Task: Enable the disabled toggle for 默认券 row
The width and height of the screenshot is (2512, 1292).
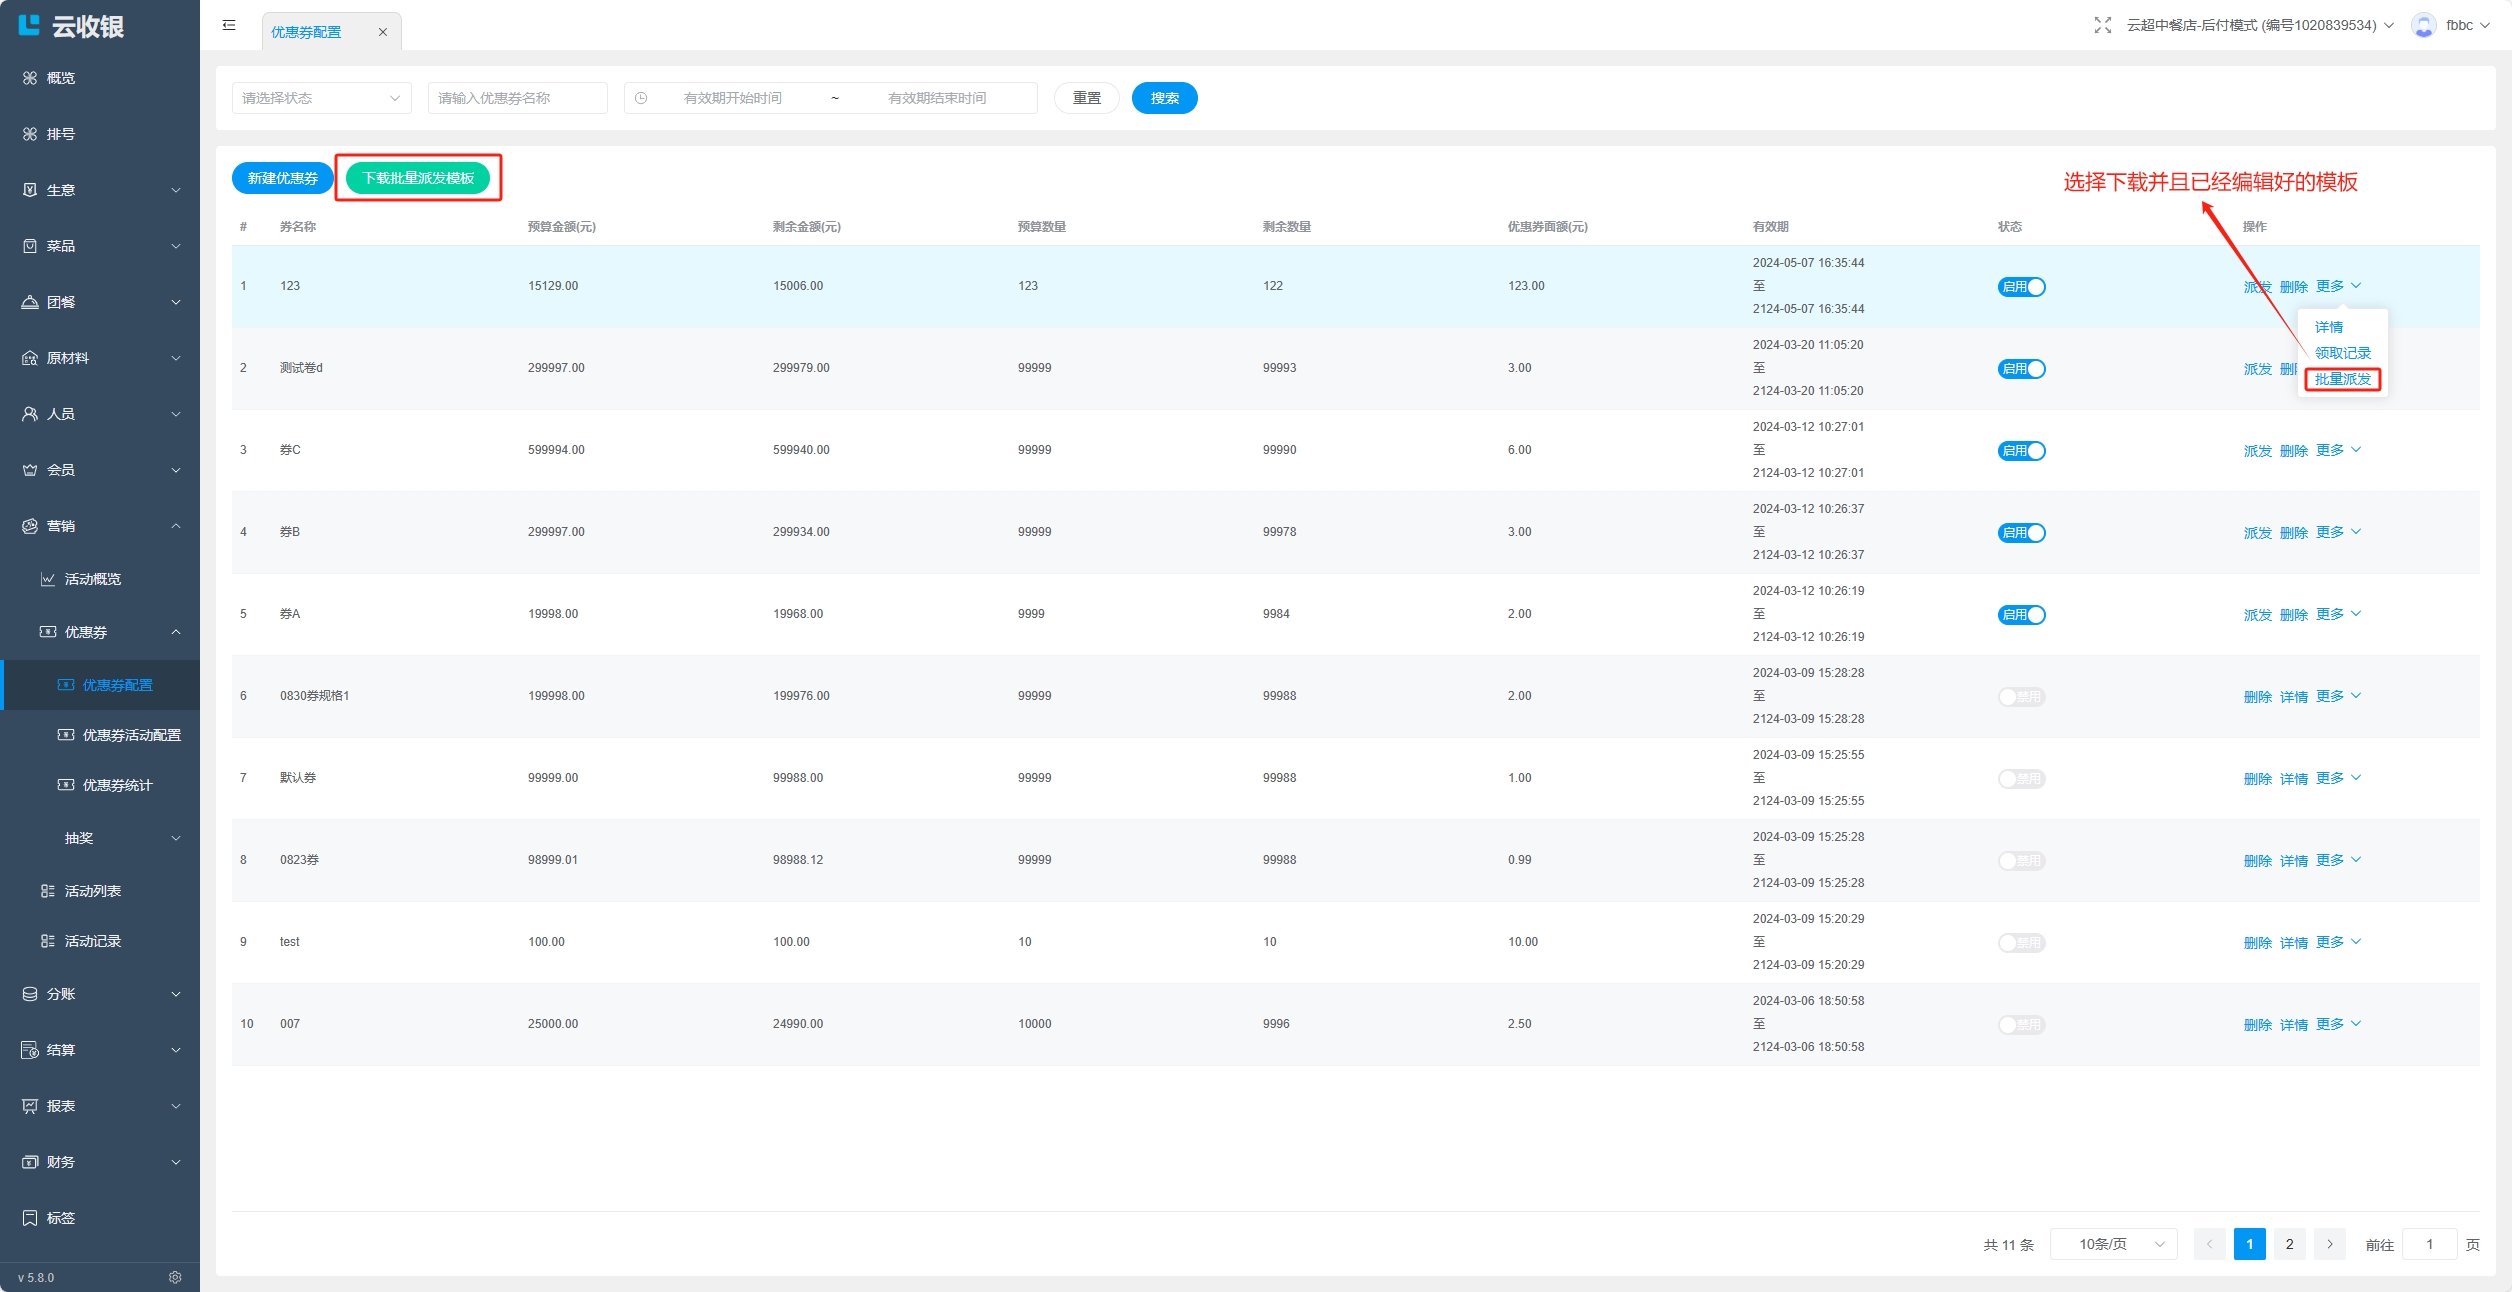Action: (x=2021, y=779)
